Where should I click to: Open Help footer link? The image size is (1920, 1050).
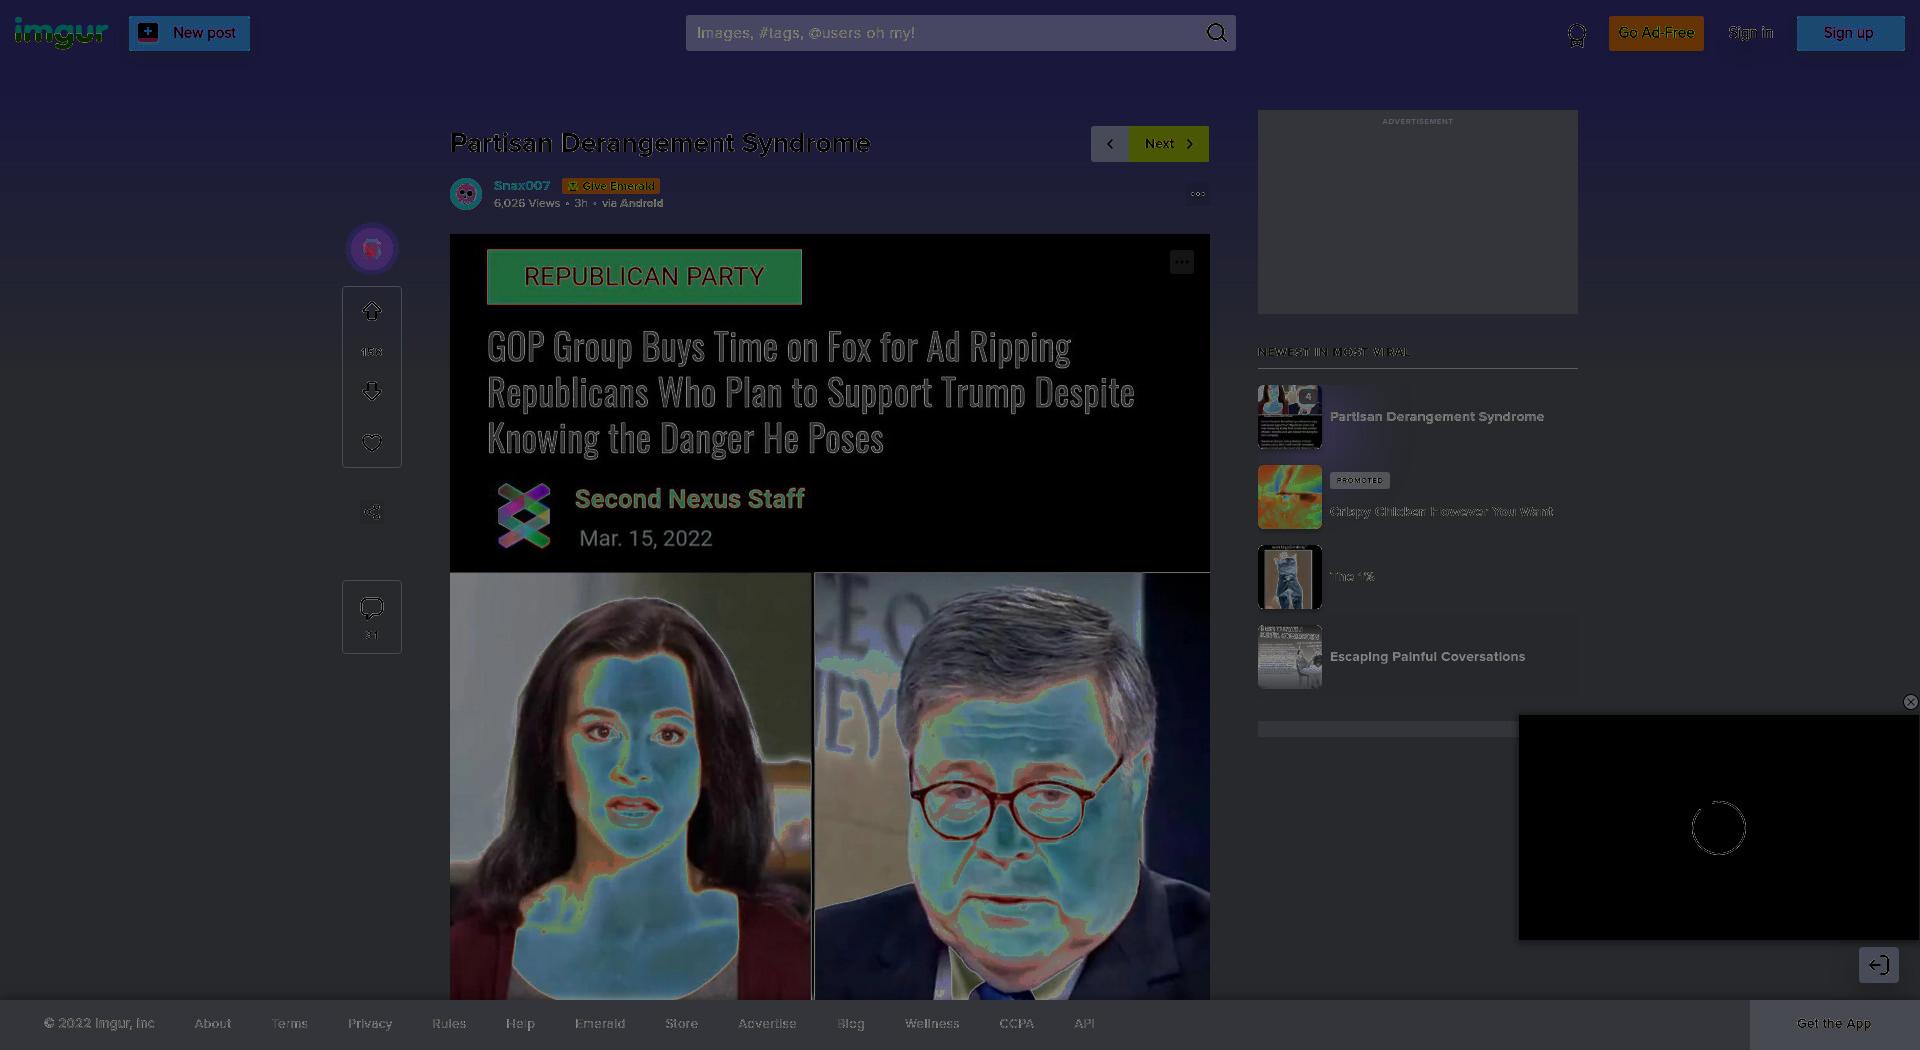click(x=520, y=1024)
